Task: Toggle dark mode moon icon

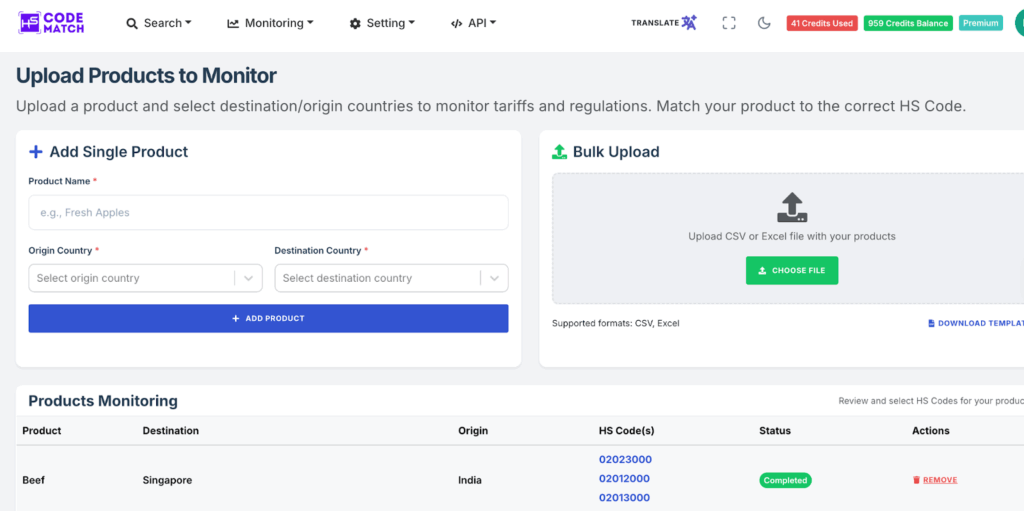Action: [x=764, y=23]
